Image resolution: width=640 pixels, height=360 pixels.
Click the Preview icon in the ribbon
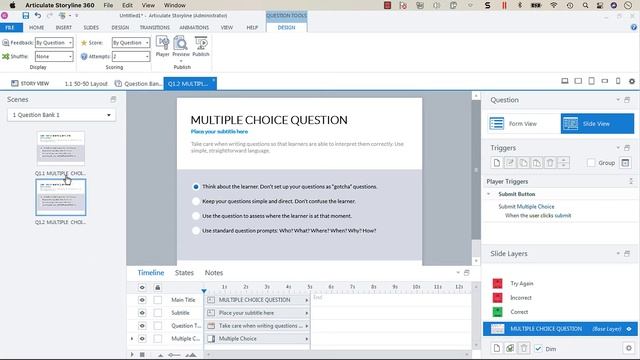[180, 43]
